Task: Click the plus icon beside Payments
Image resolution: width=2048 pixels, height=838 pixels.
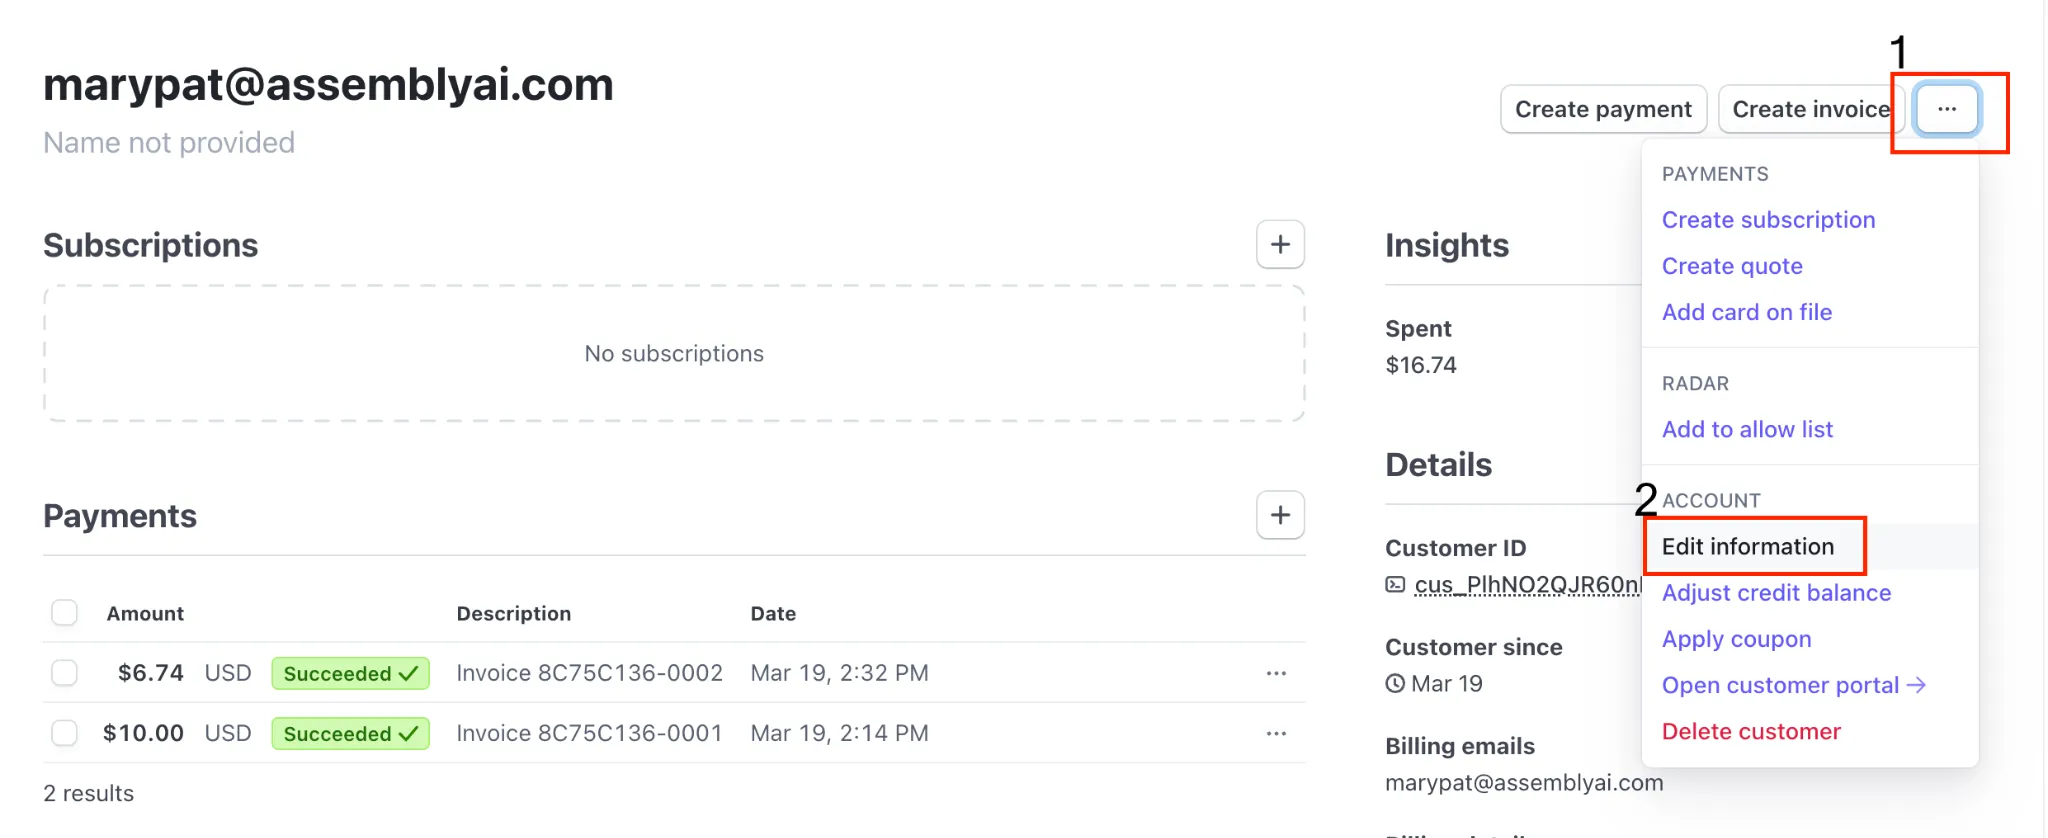Action: 1280,515
